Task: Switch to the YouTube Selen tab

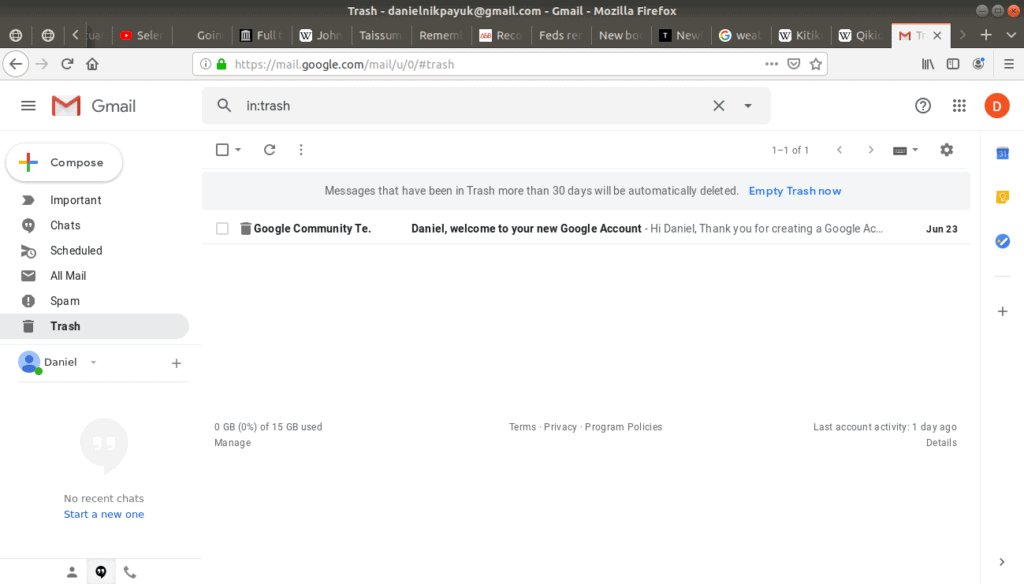Action: pyautogui.click(x=142, y=35)
